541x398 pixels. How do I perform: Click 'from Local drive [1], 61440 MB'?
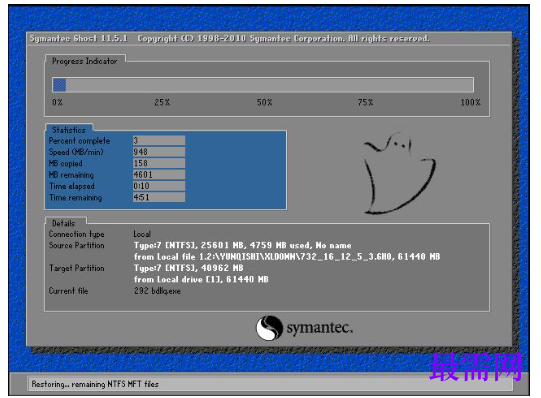201,280
